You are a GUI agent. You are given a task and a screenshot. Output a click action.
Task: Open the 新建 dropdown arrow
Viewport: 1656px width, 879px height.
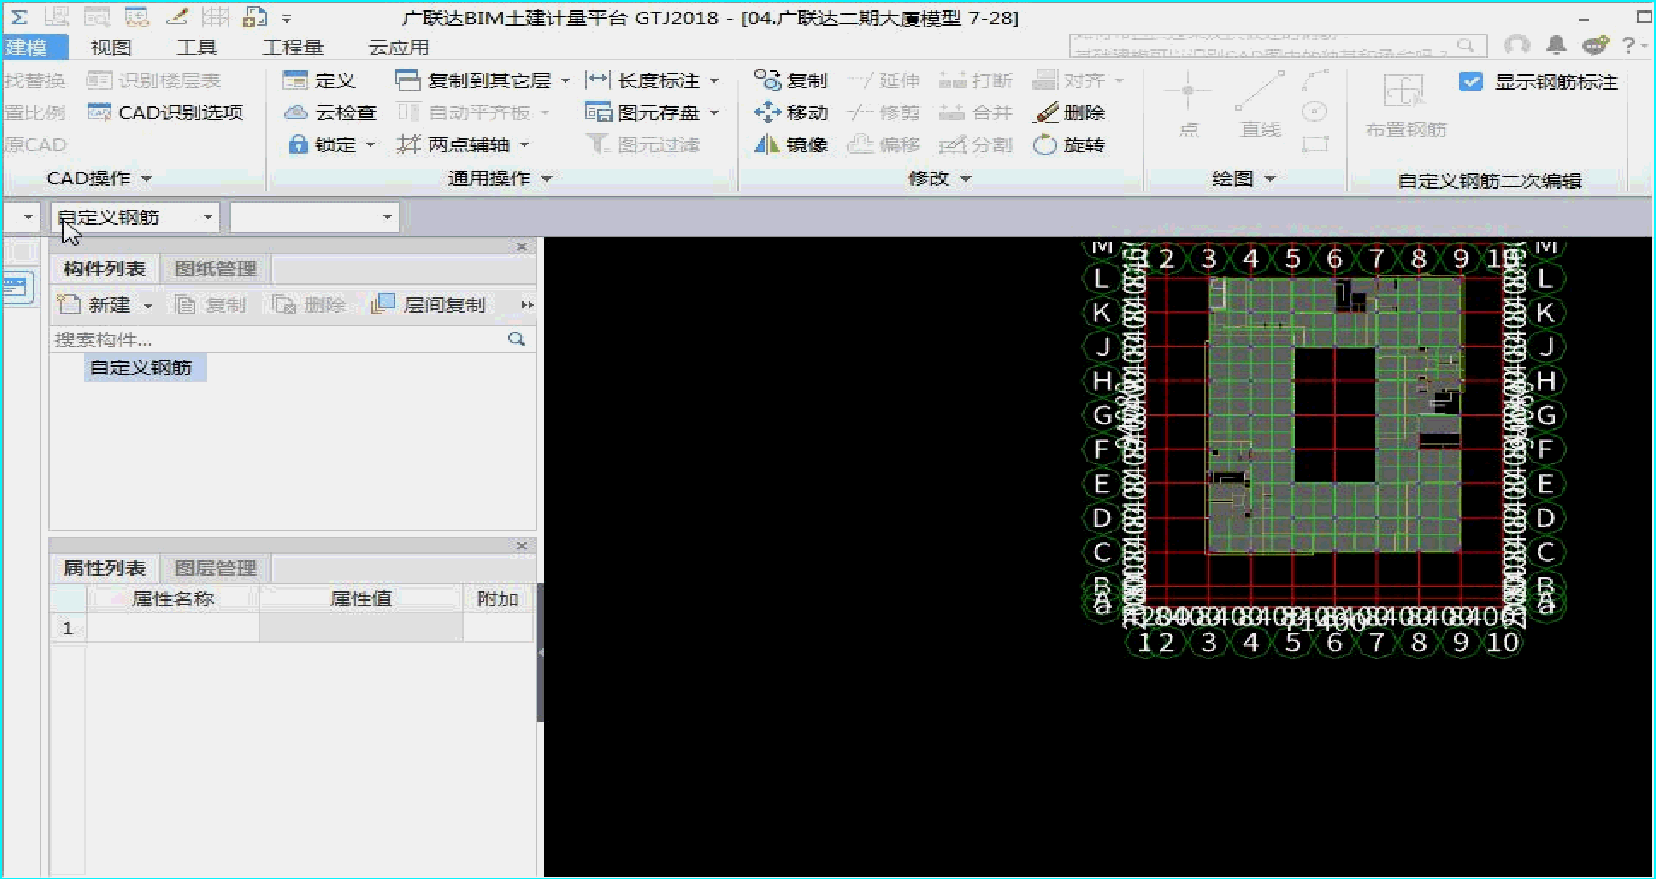(x=148, y=305)
